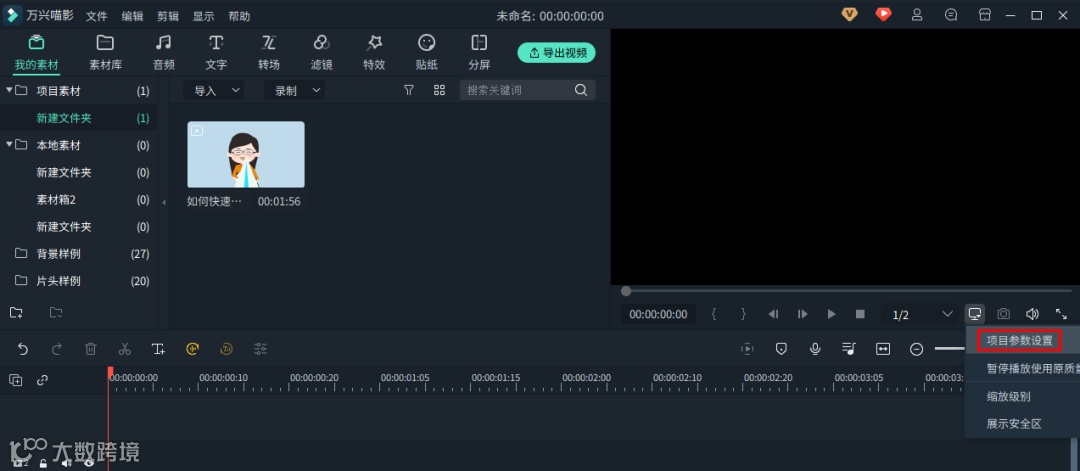Play the preview with the play button

click(831, 314)
